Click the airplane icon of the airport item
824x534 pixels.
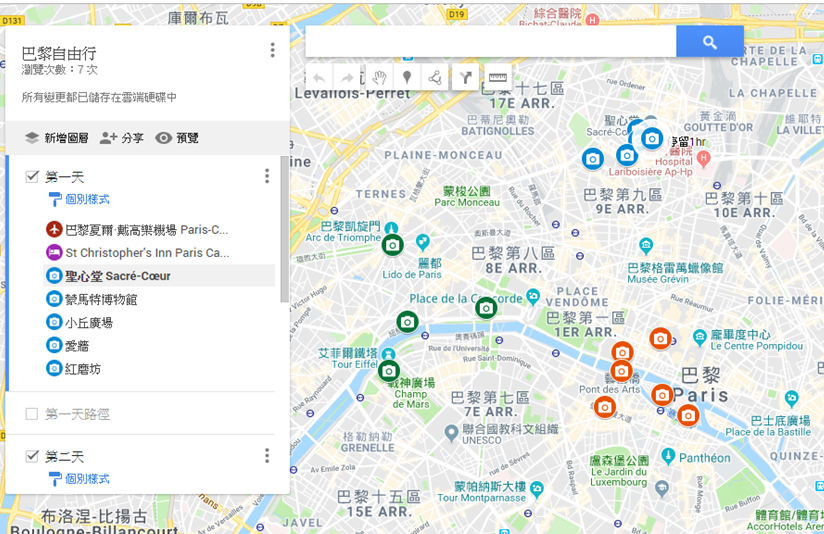pyautogui.click(x=54, y=229)
